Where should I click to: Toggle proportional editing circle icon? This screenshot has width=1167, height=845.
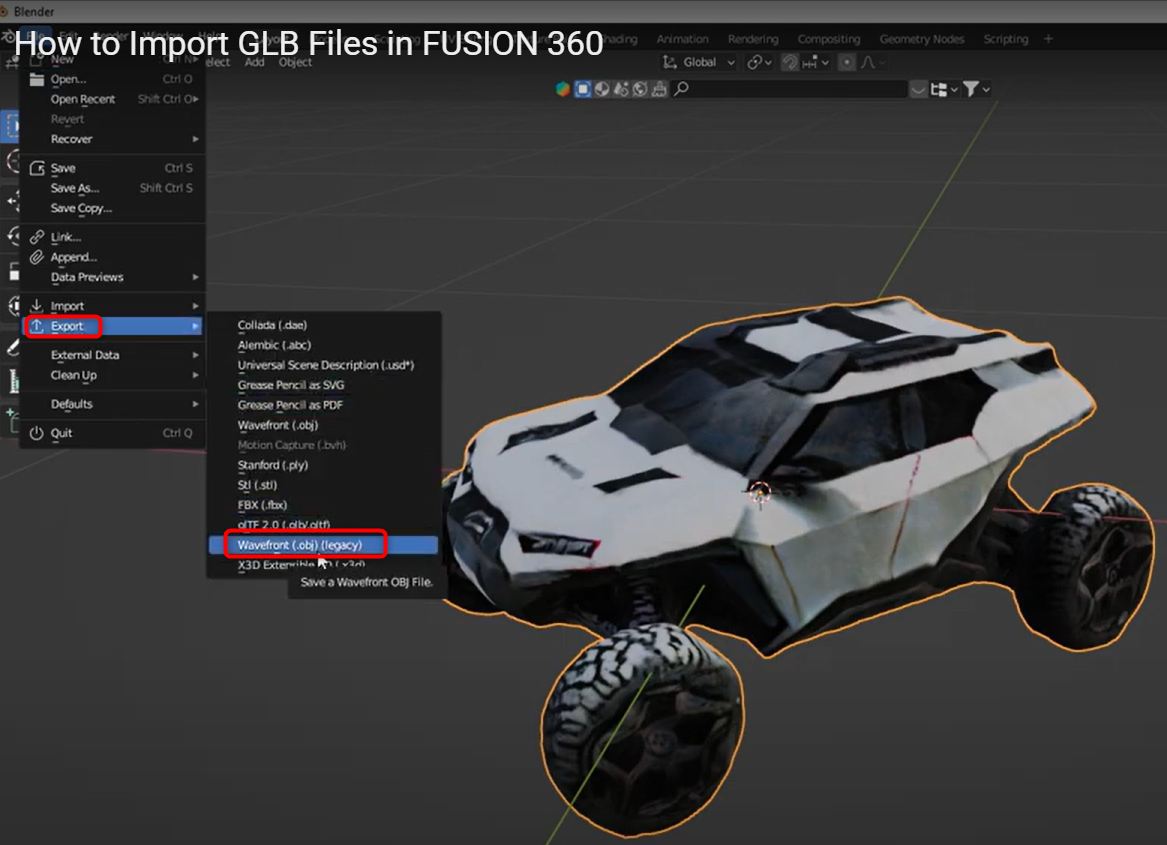846,63
